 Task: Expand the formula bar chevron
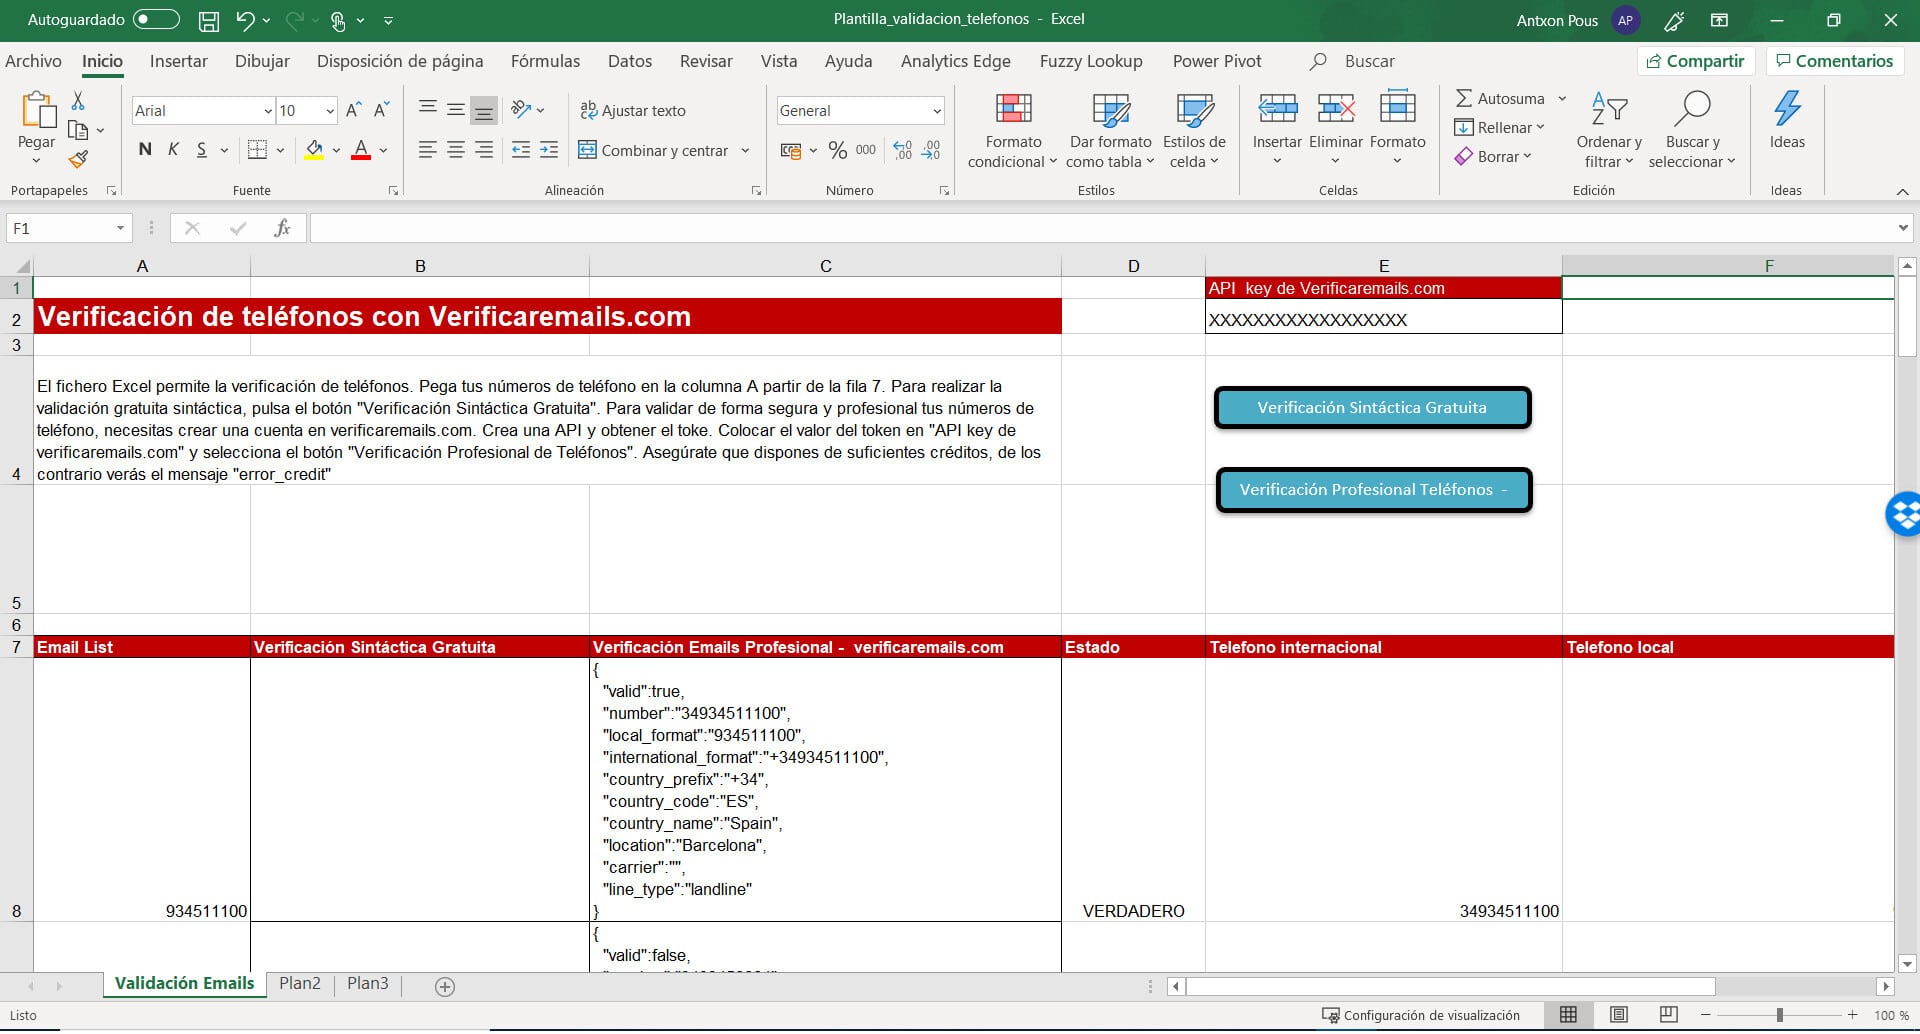(x=1902, y=228)
